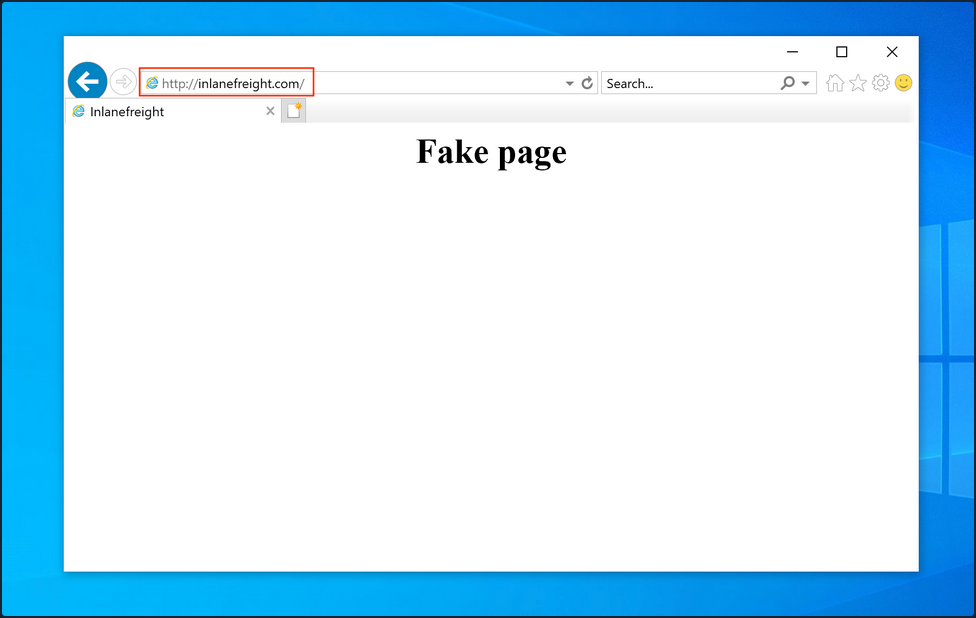Close the Inlanefreight tab
Image resolution: width=976 pixels, height=618 pixels.
coord(269,111)
